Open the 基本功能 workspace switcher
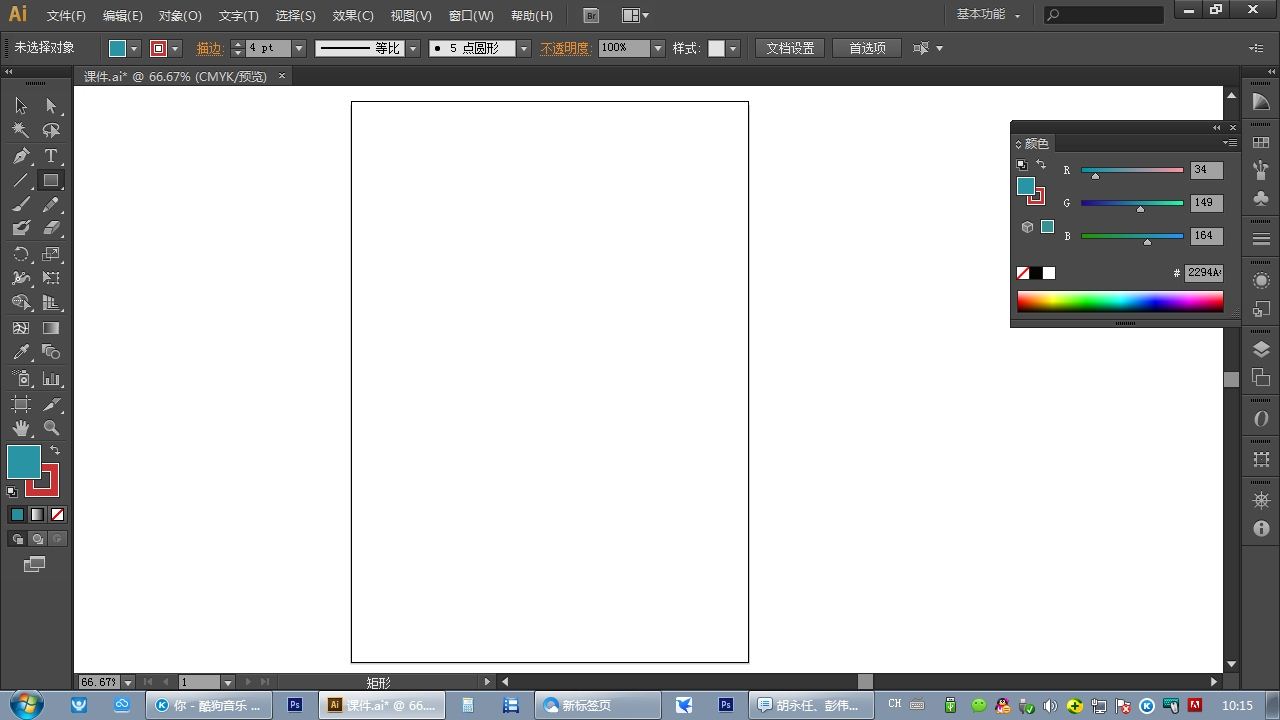This screenshot has height=720, width=1280. (988, 14)
